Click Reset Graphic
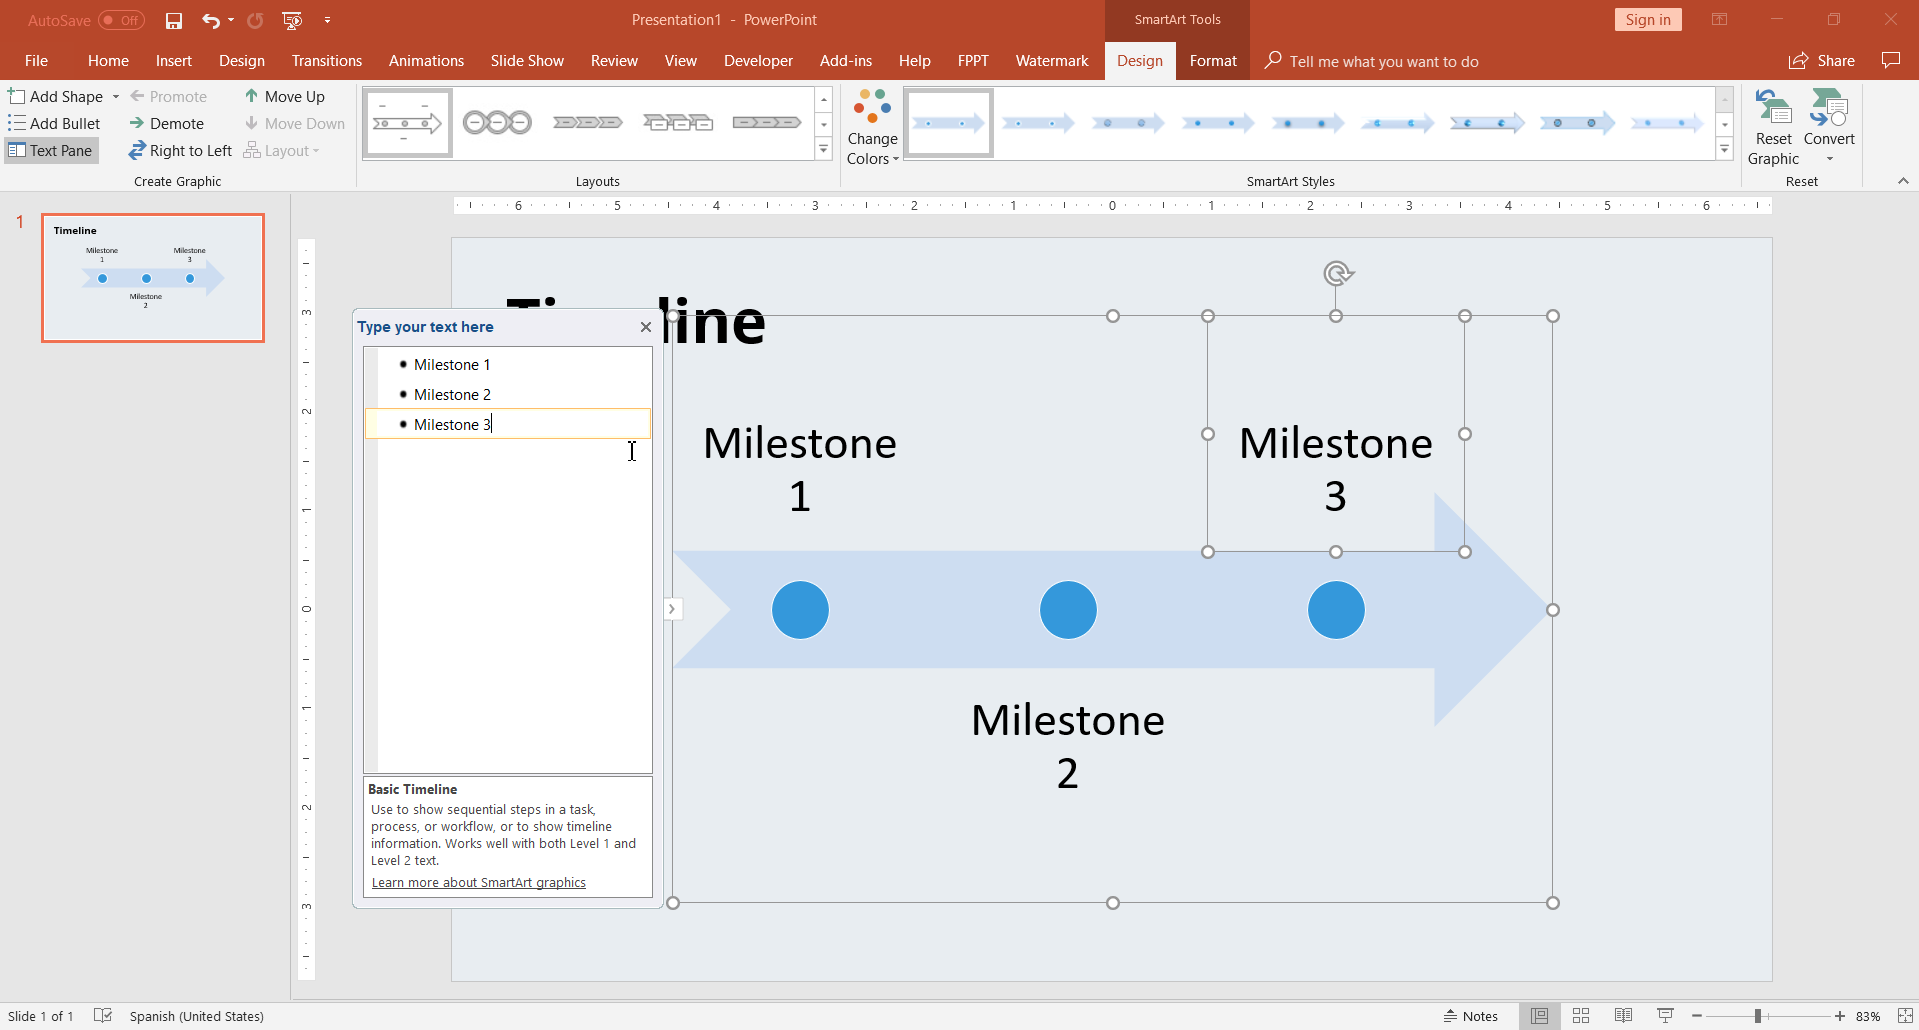Viewport: 1919px width, 1030px height. click(x=1772, y=123)
